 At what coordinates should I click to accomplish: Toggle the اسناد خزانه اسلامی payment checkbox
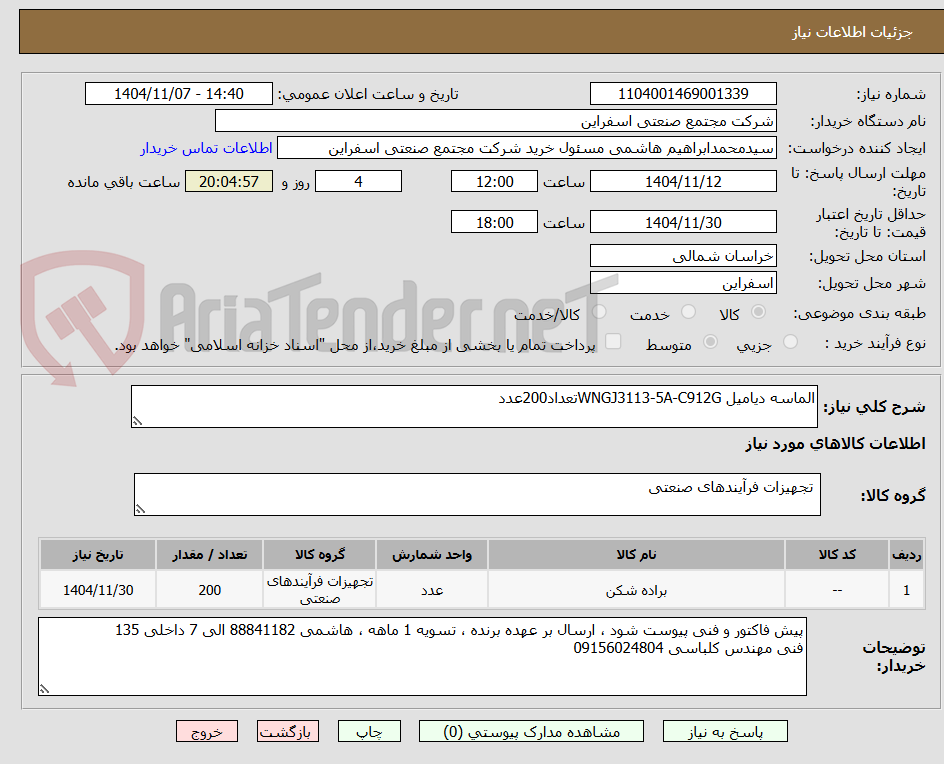pyautogui.click(x=613, y=341)
